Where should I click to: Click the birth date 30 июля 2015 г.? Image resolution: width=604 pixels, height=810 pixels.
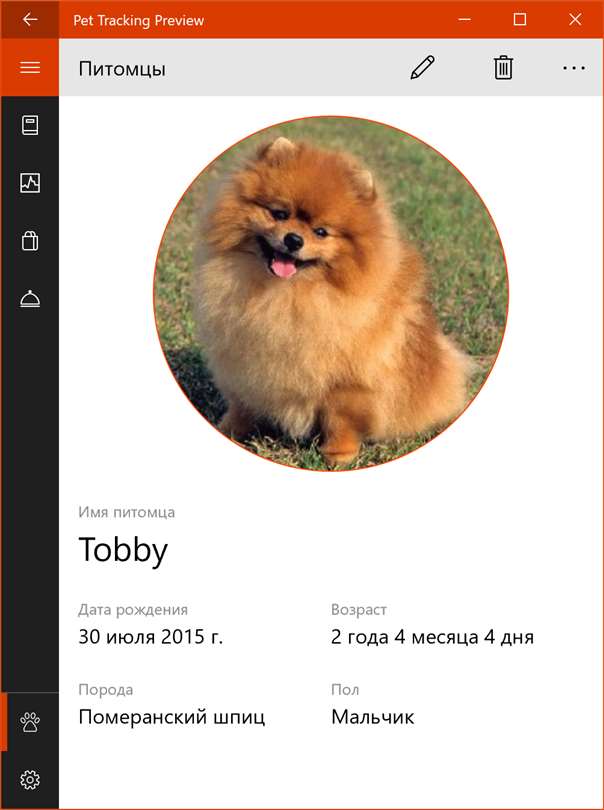pyautogui.click(x=150, y=637)
